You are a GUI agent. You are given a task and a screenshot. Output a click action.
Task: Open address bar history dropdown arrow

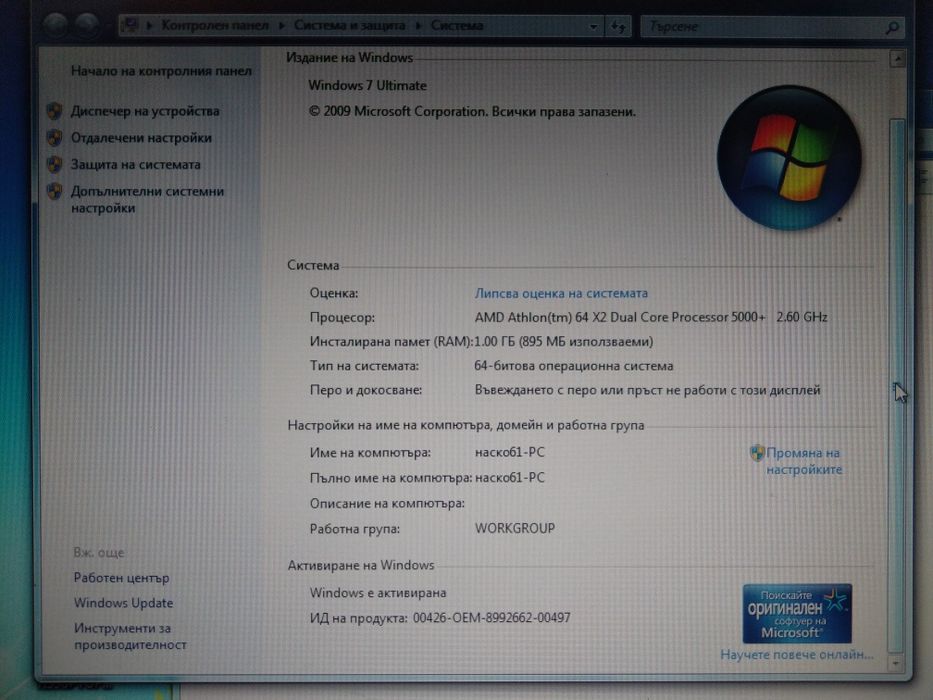(593, 26)
